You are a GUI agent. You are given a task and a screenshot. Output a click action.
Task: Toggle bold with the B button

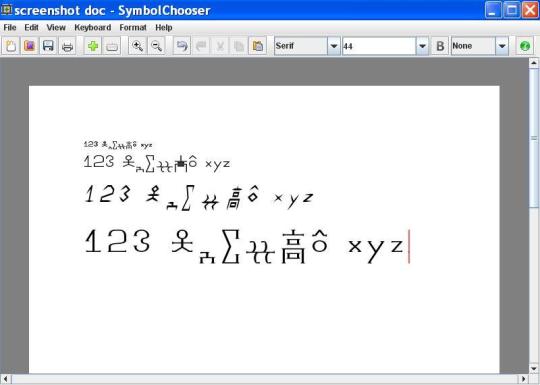click(440, 46)
